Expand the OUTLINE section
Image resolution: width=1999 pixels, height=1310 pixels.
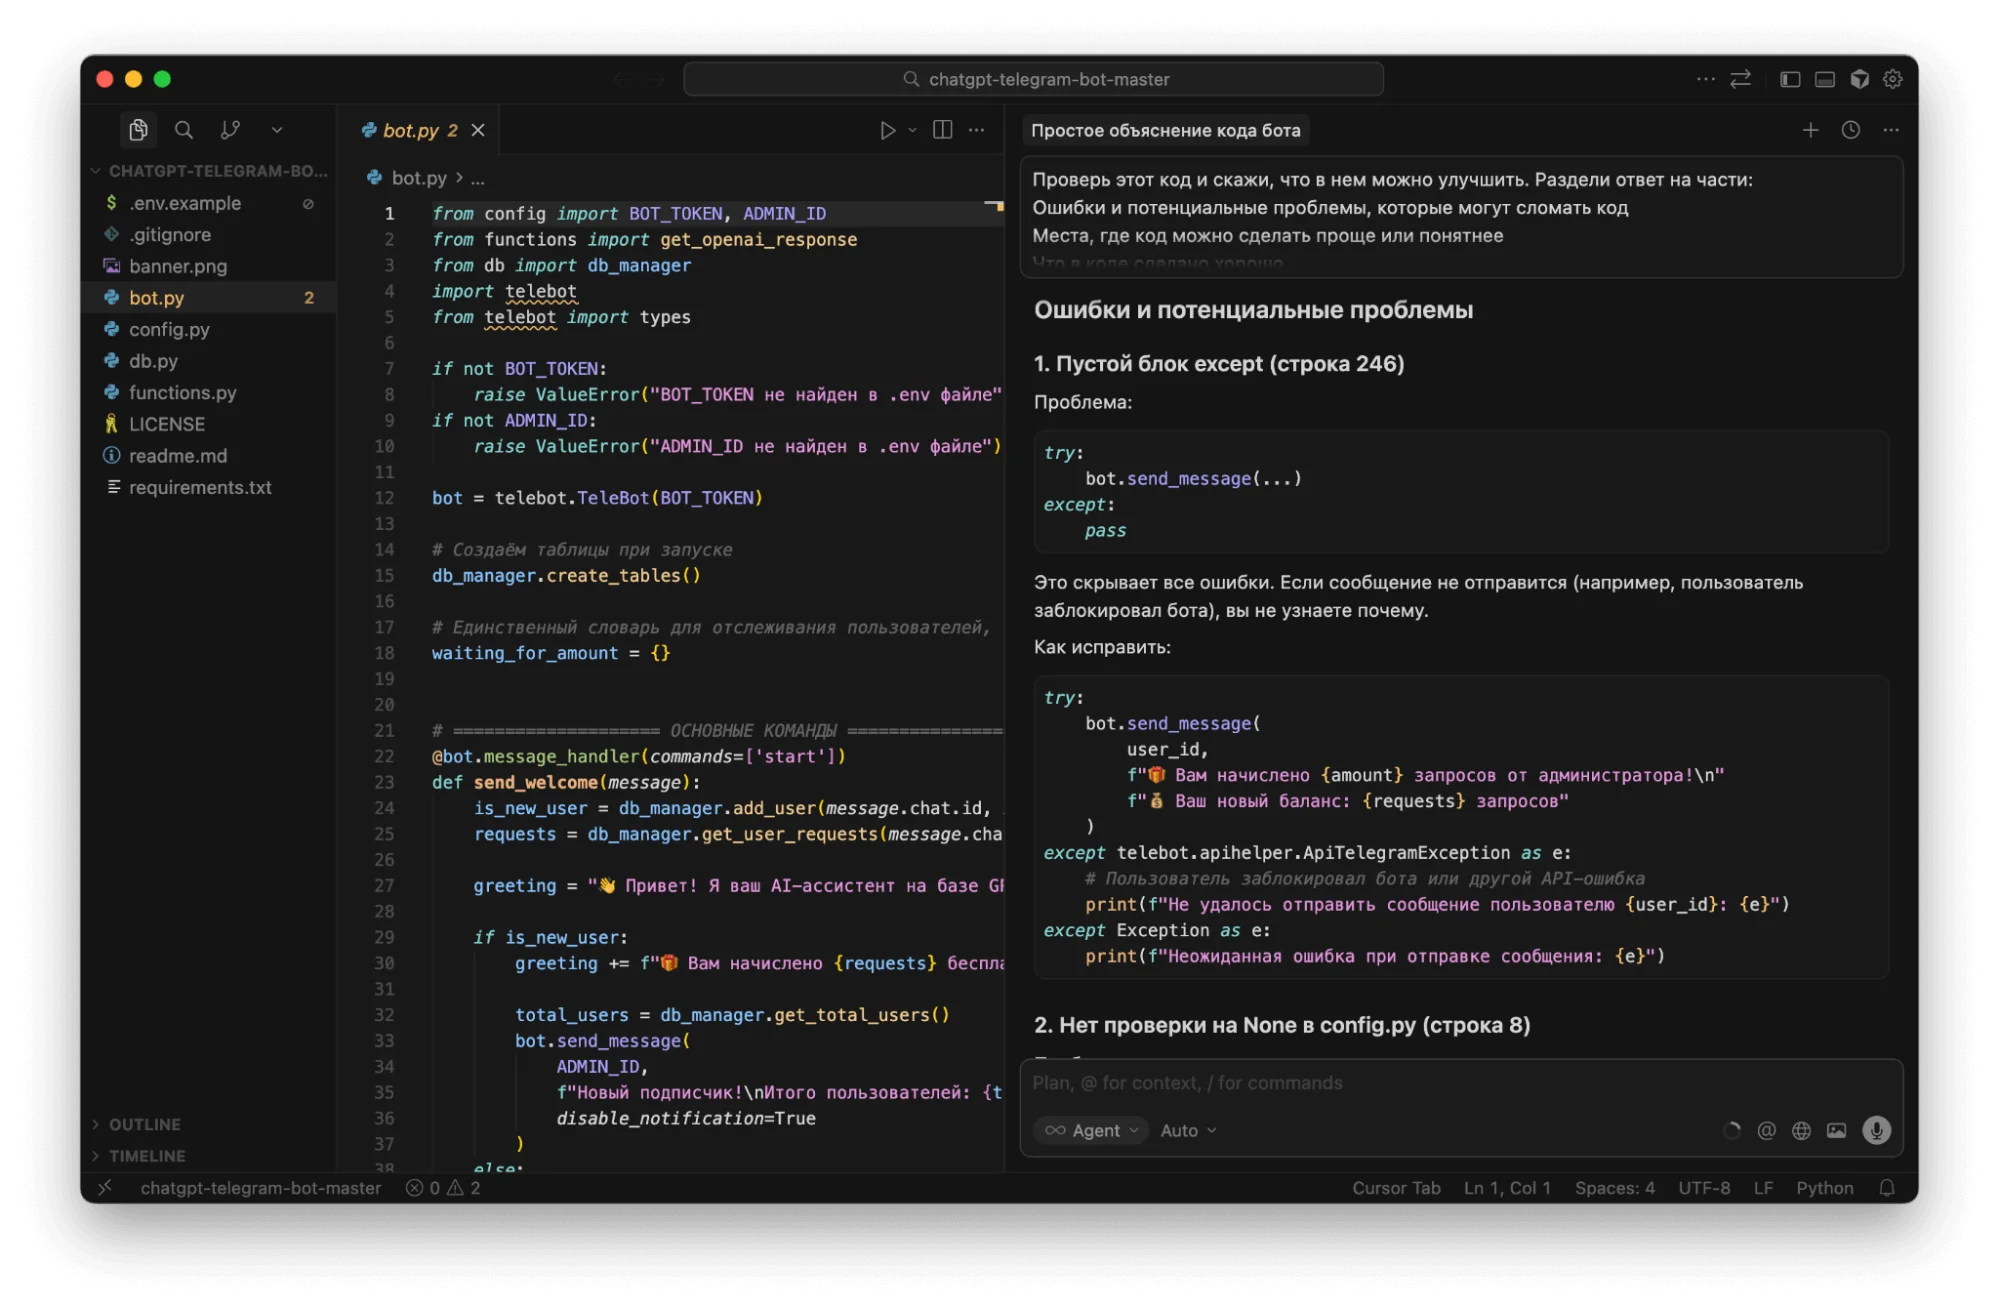click(145, 1124)
